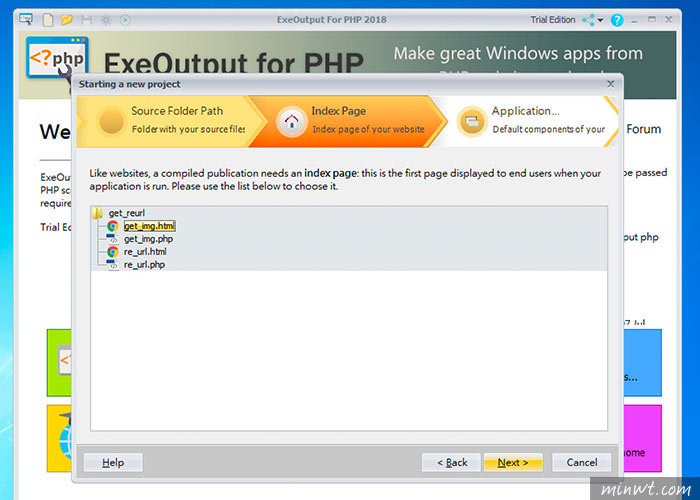Click the empty area of the file list
Screen dimensions: 700x500
tap(349, 350)
